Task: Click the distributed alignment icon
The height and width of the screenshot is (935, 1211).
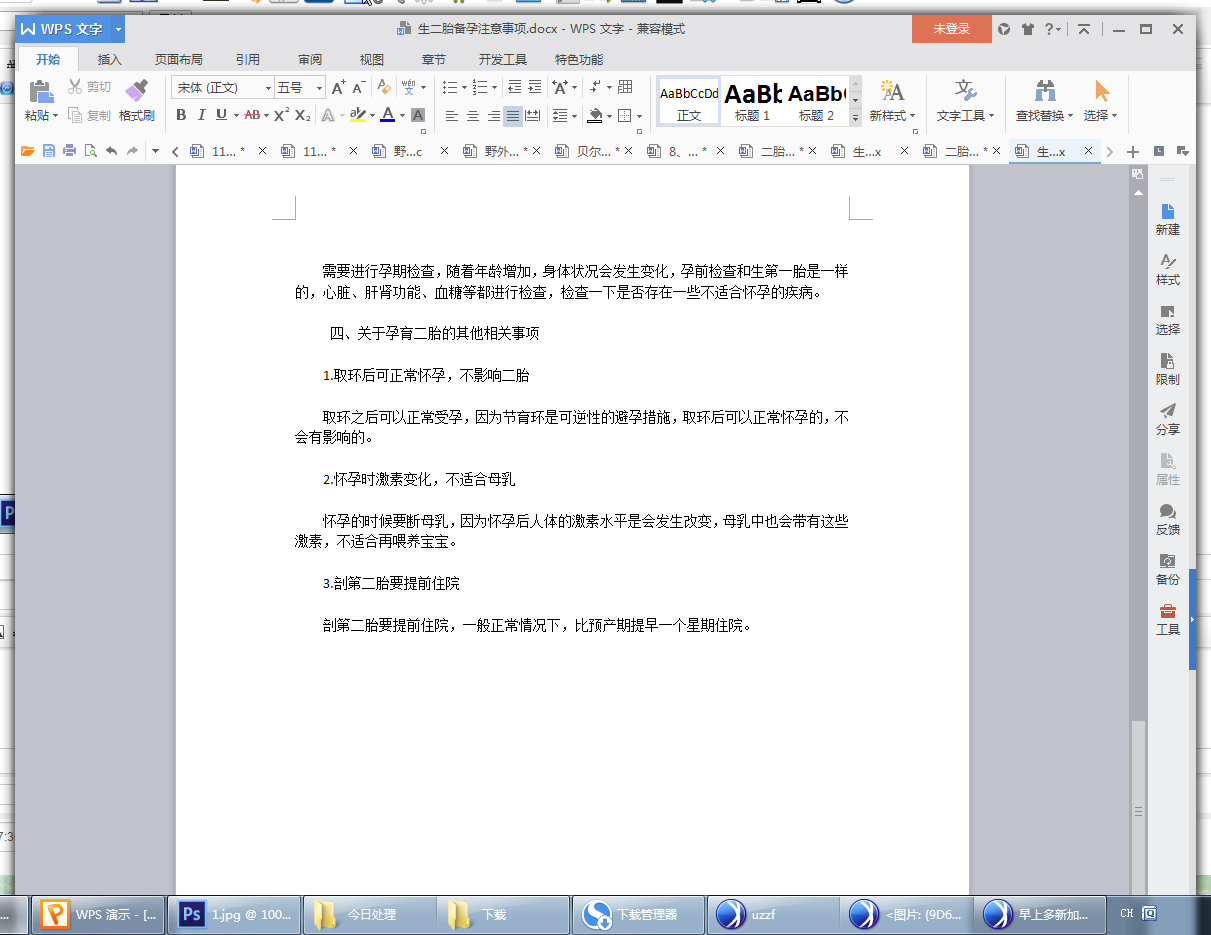Action: pyautogui.click(x=533, y=116)
